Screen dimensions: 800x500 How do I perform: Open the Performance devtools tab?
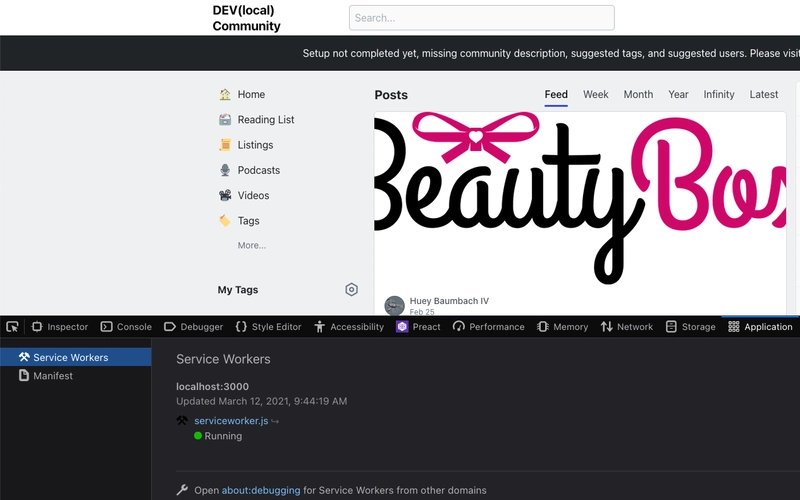click(x=489, y=327)
